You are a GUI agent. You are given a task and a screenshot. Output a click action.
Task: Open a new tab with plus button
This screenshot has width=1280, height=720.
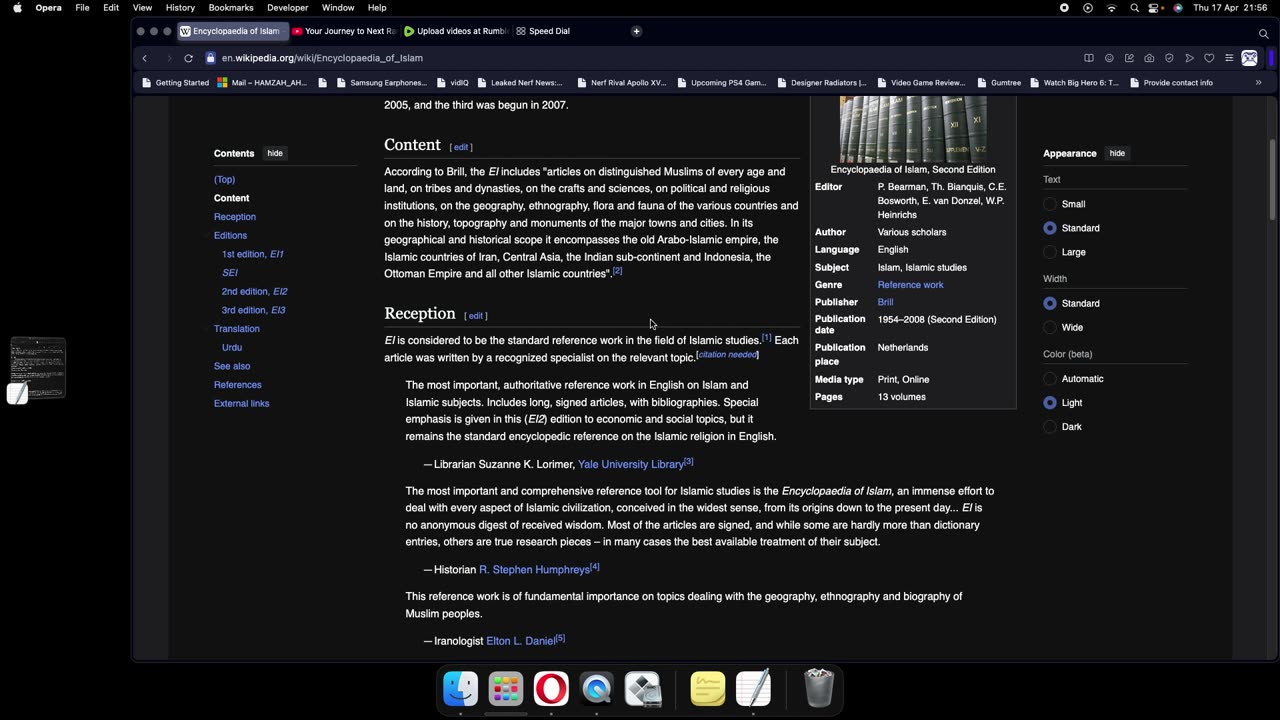pyautogui.click(x=636, y=31)
